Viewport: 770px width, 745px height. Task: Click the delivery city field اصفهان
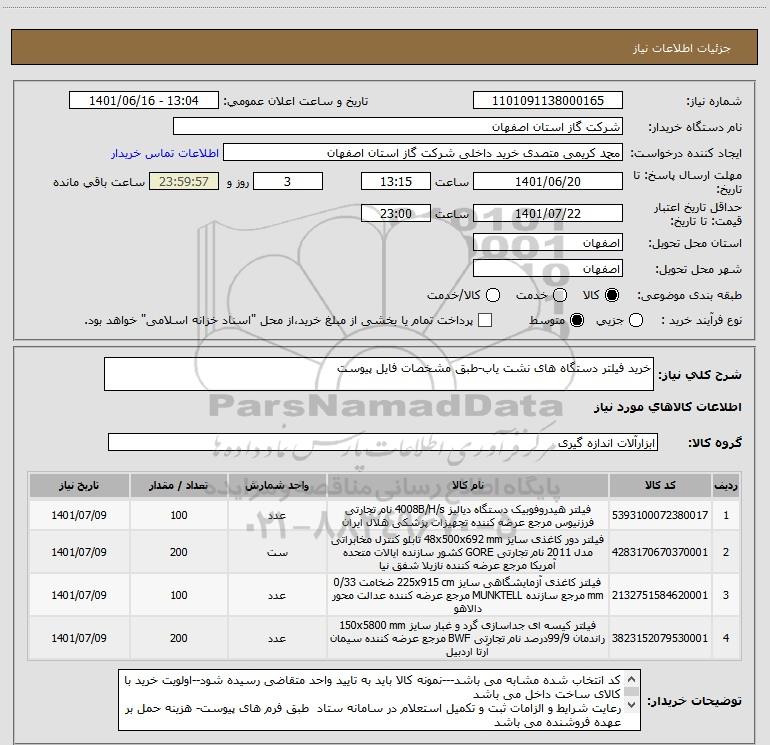[548, 269]
